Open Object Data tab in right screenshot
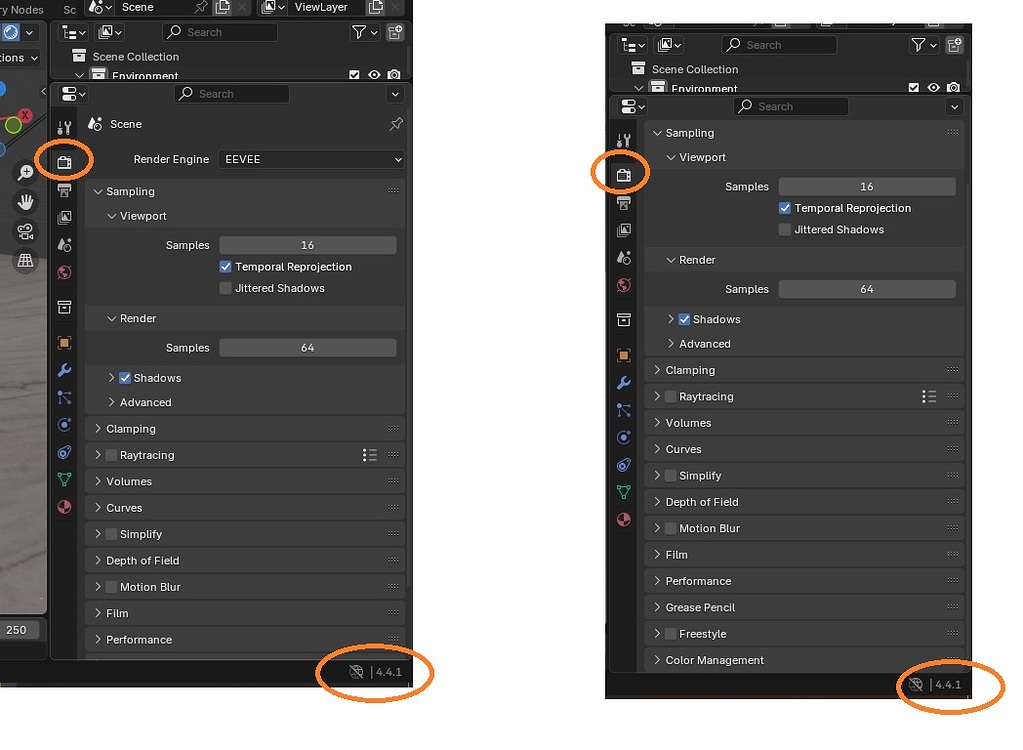 pyautogui.click(x=623, y=492)
